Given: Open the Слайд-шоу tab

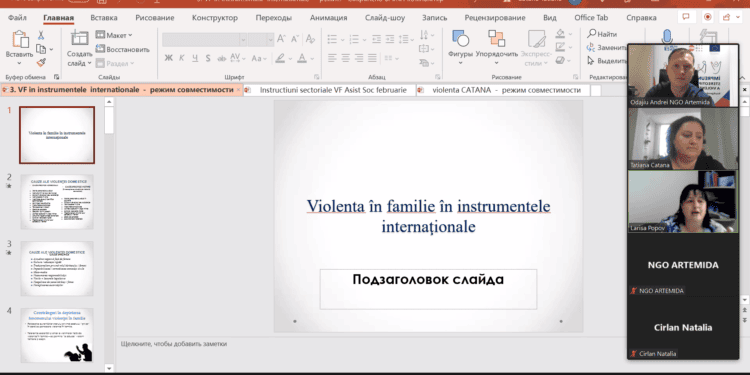Looking at the screenshot, I should click(x=385, y=18).
